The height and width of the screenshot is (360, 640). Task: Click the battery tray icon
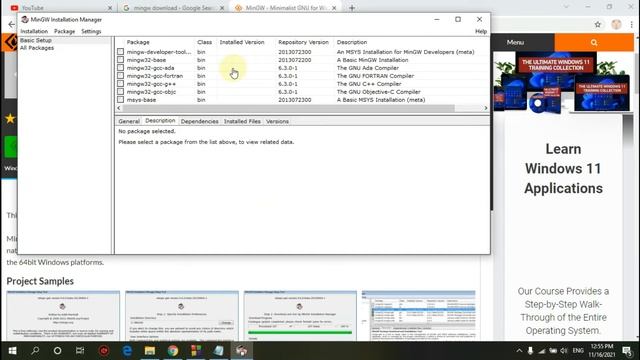point(553,351)
